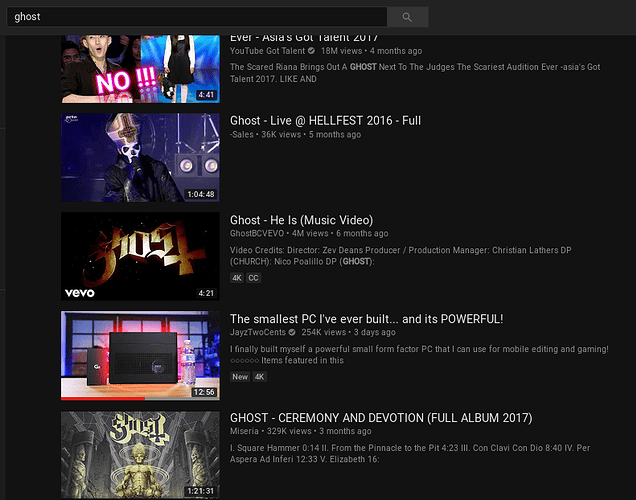
Task: Click '254K views • 3 days ago' text
Action: click(x=348, y=333)
